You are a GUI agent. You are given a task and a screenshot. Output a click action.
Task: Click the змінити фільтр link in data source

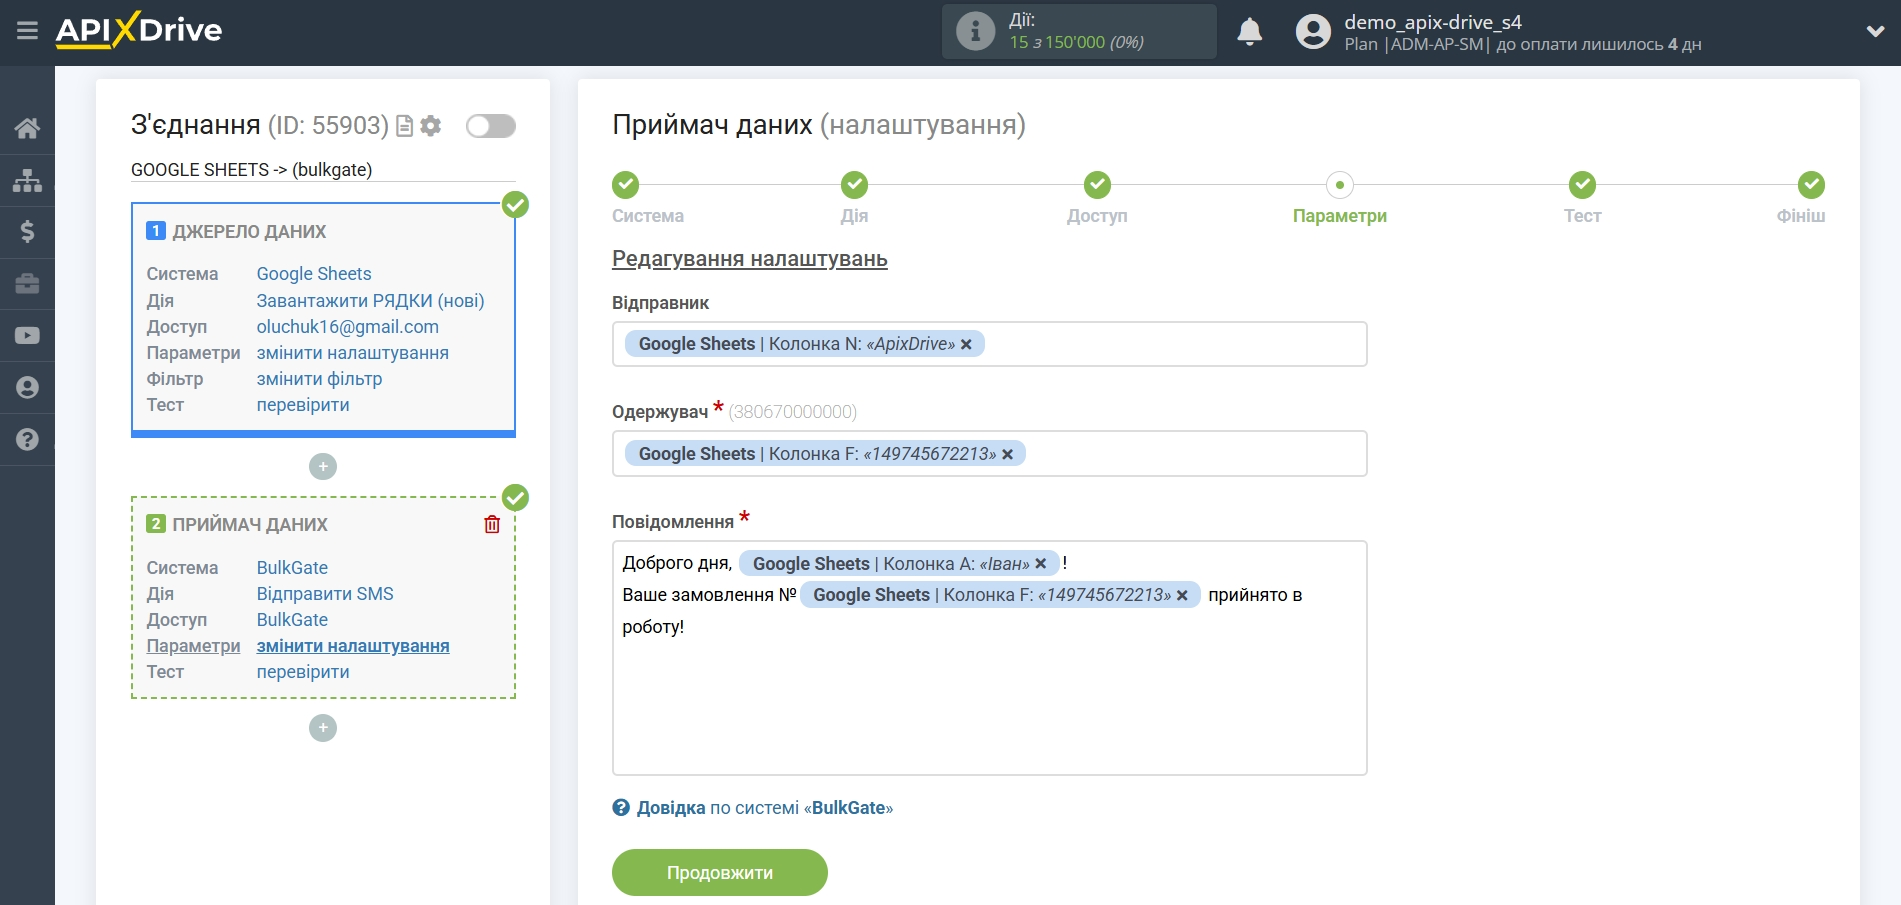pos(319,379)
